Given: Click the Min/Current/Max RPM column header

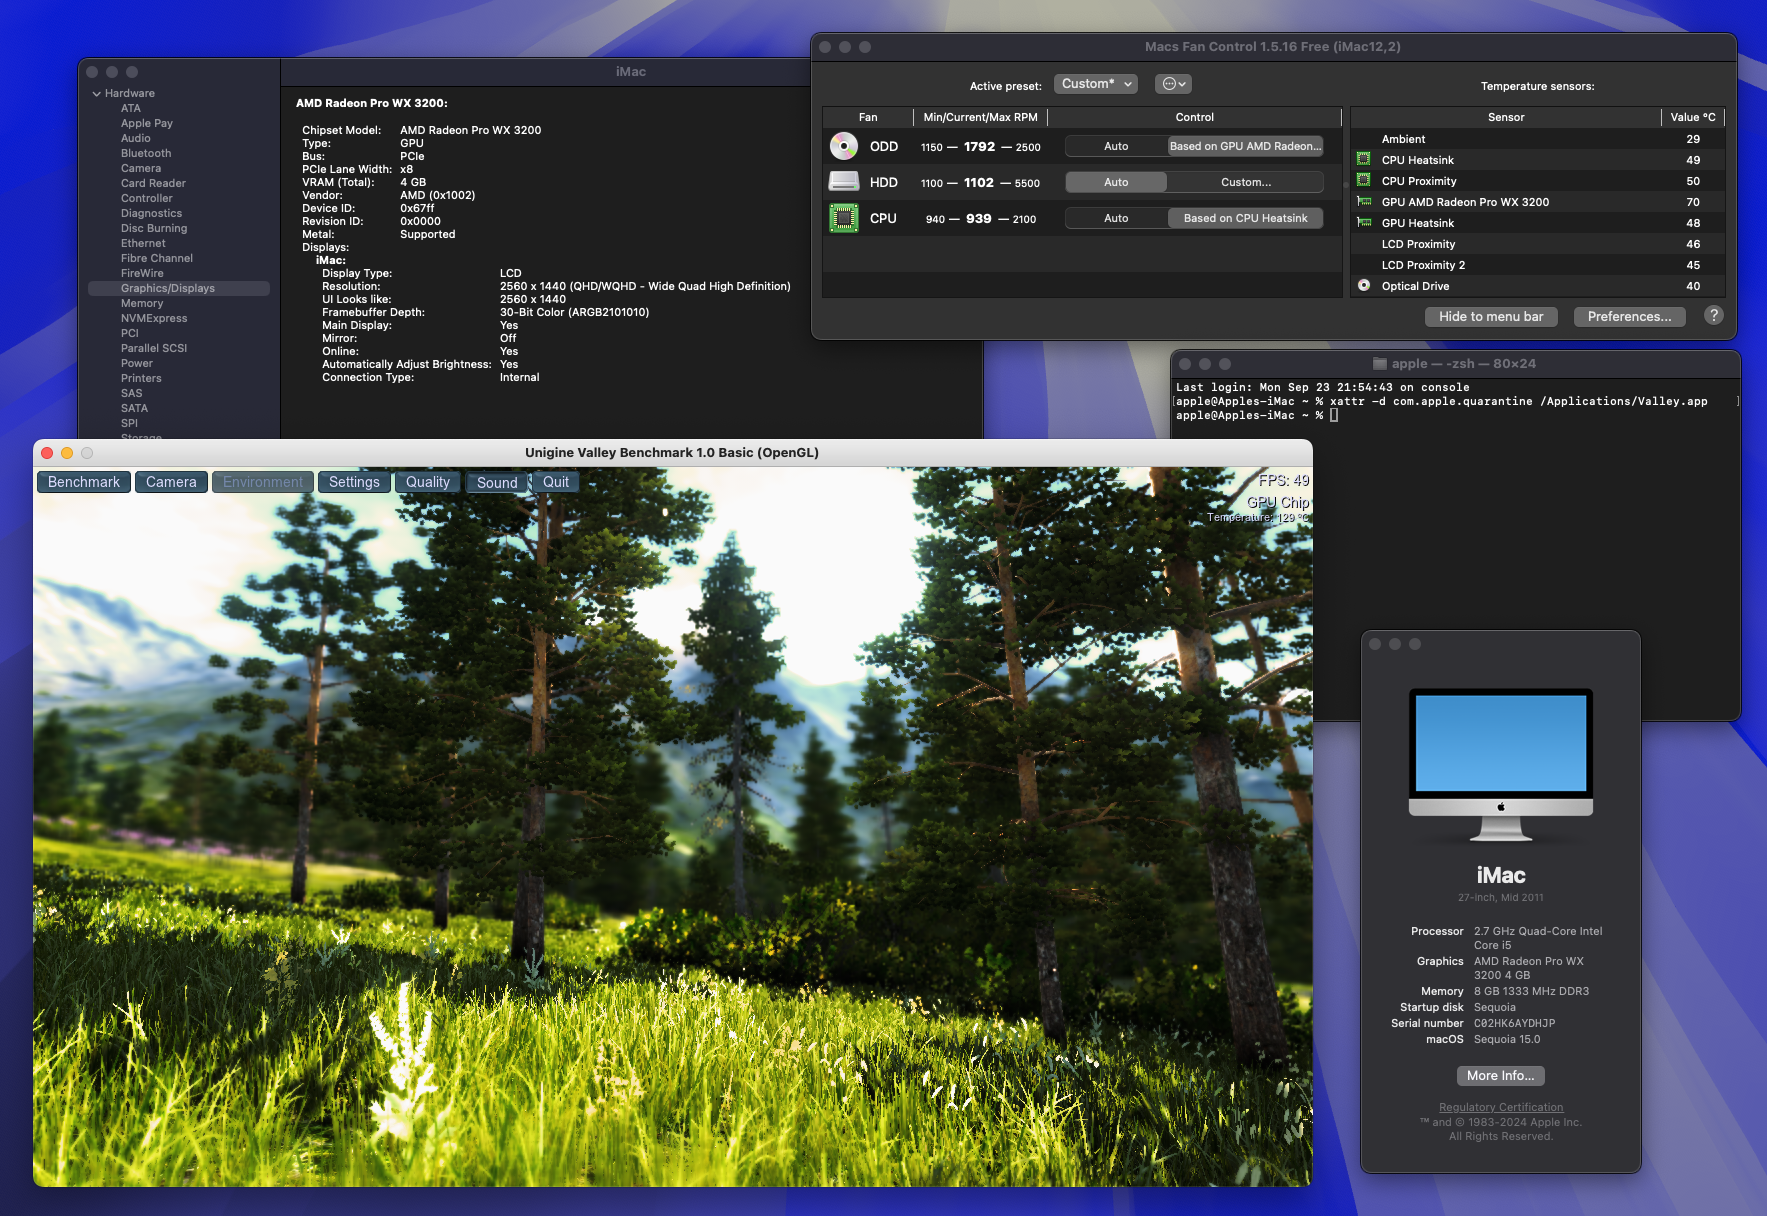Looking at the screenshot, I should click(x=980, y=117).
